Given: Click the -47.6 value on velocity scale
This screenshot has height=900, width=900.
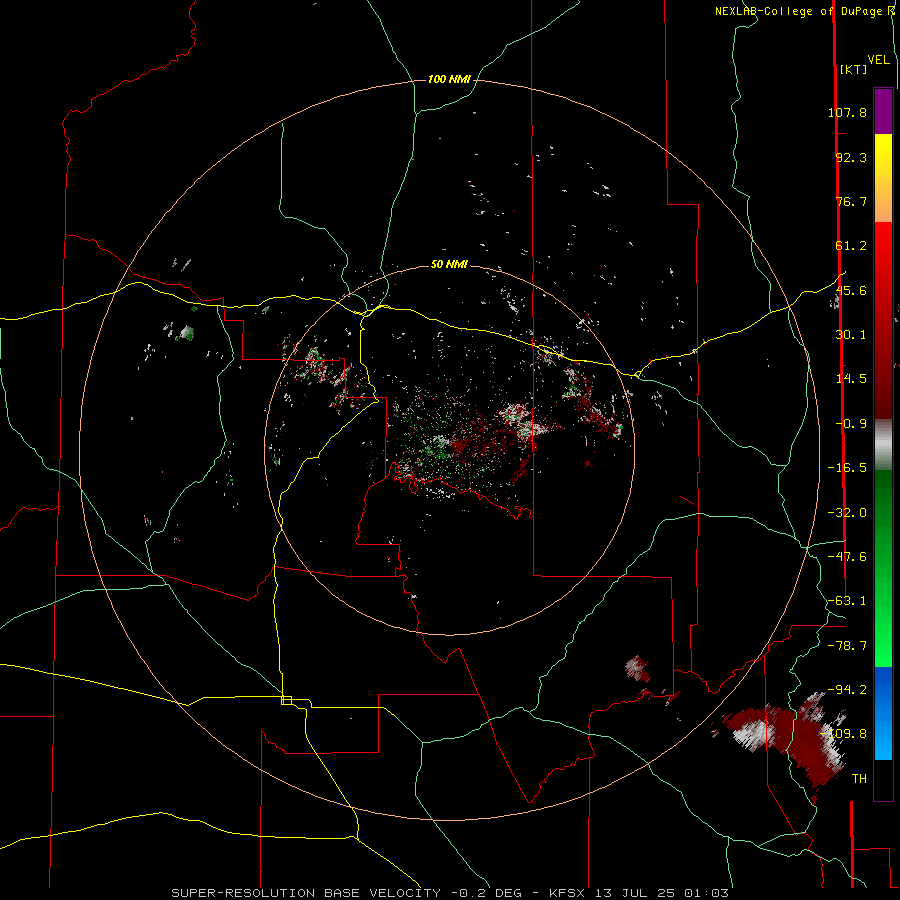Looking at the screenshot, I should (x=847, y=557).
